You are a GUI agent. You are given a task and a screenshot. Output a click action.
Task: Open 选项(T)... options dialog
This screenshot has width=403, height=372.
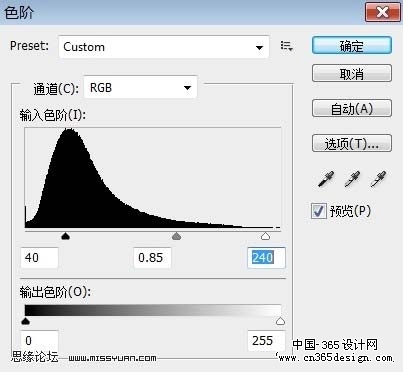(x=352, y=143)
